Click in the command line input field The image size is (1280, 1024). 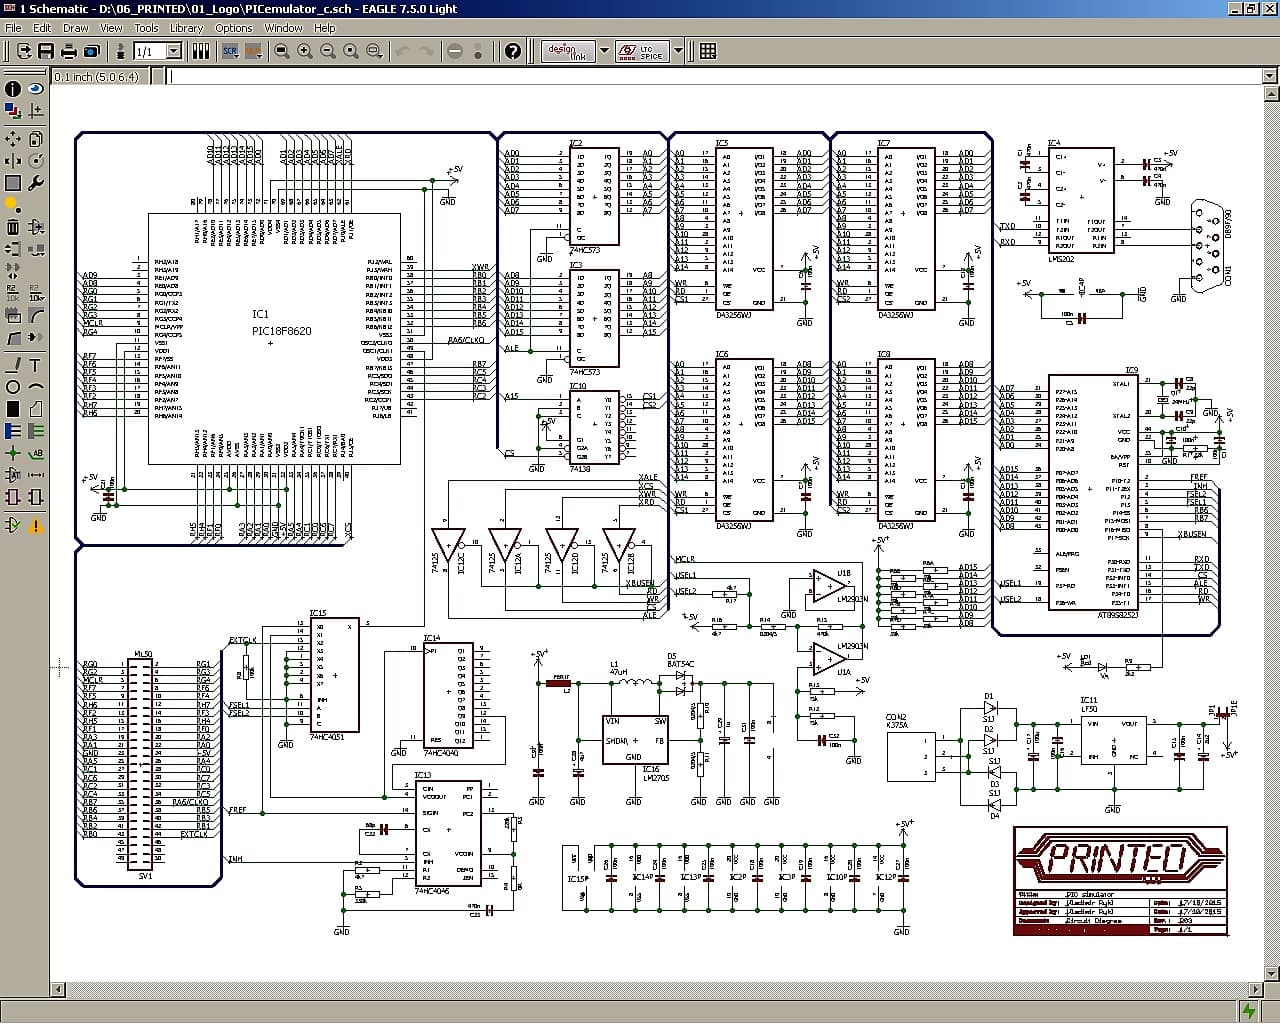(x=714, y=76)
